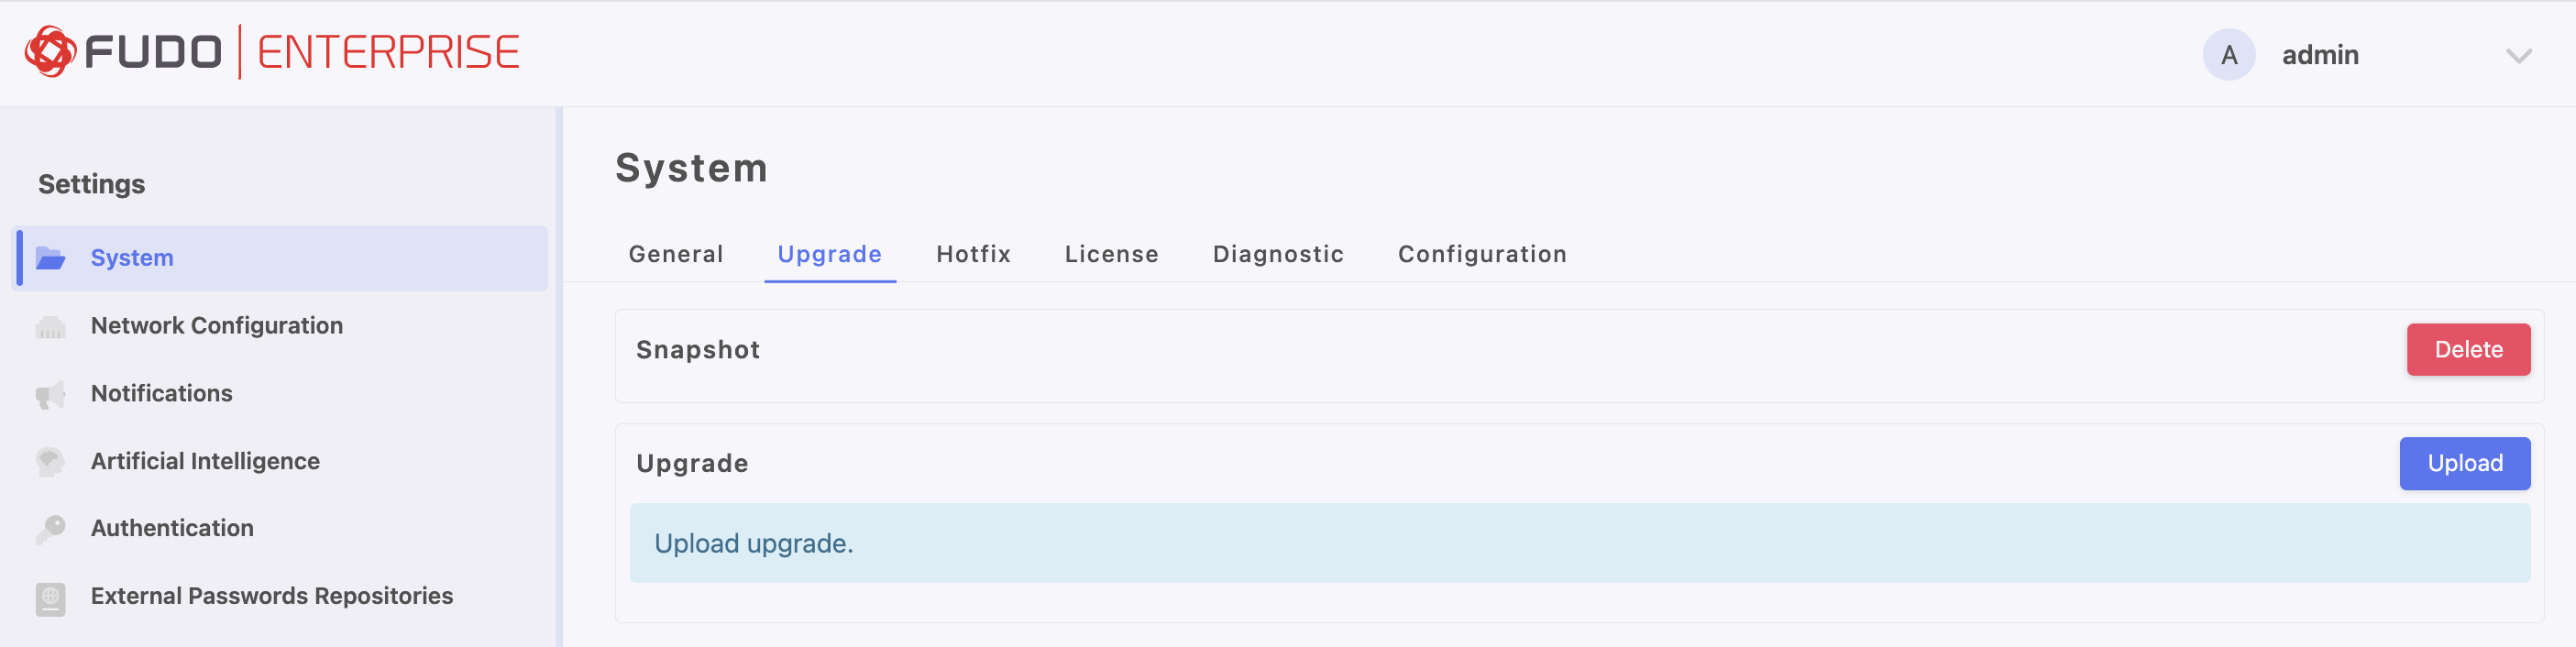Open Network Configuration settings

[216, 326]
